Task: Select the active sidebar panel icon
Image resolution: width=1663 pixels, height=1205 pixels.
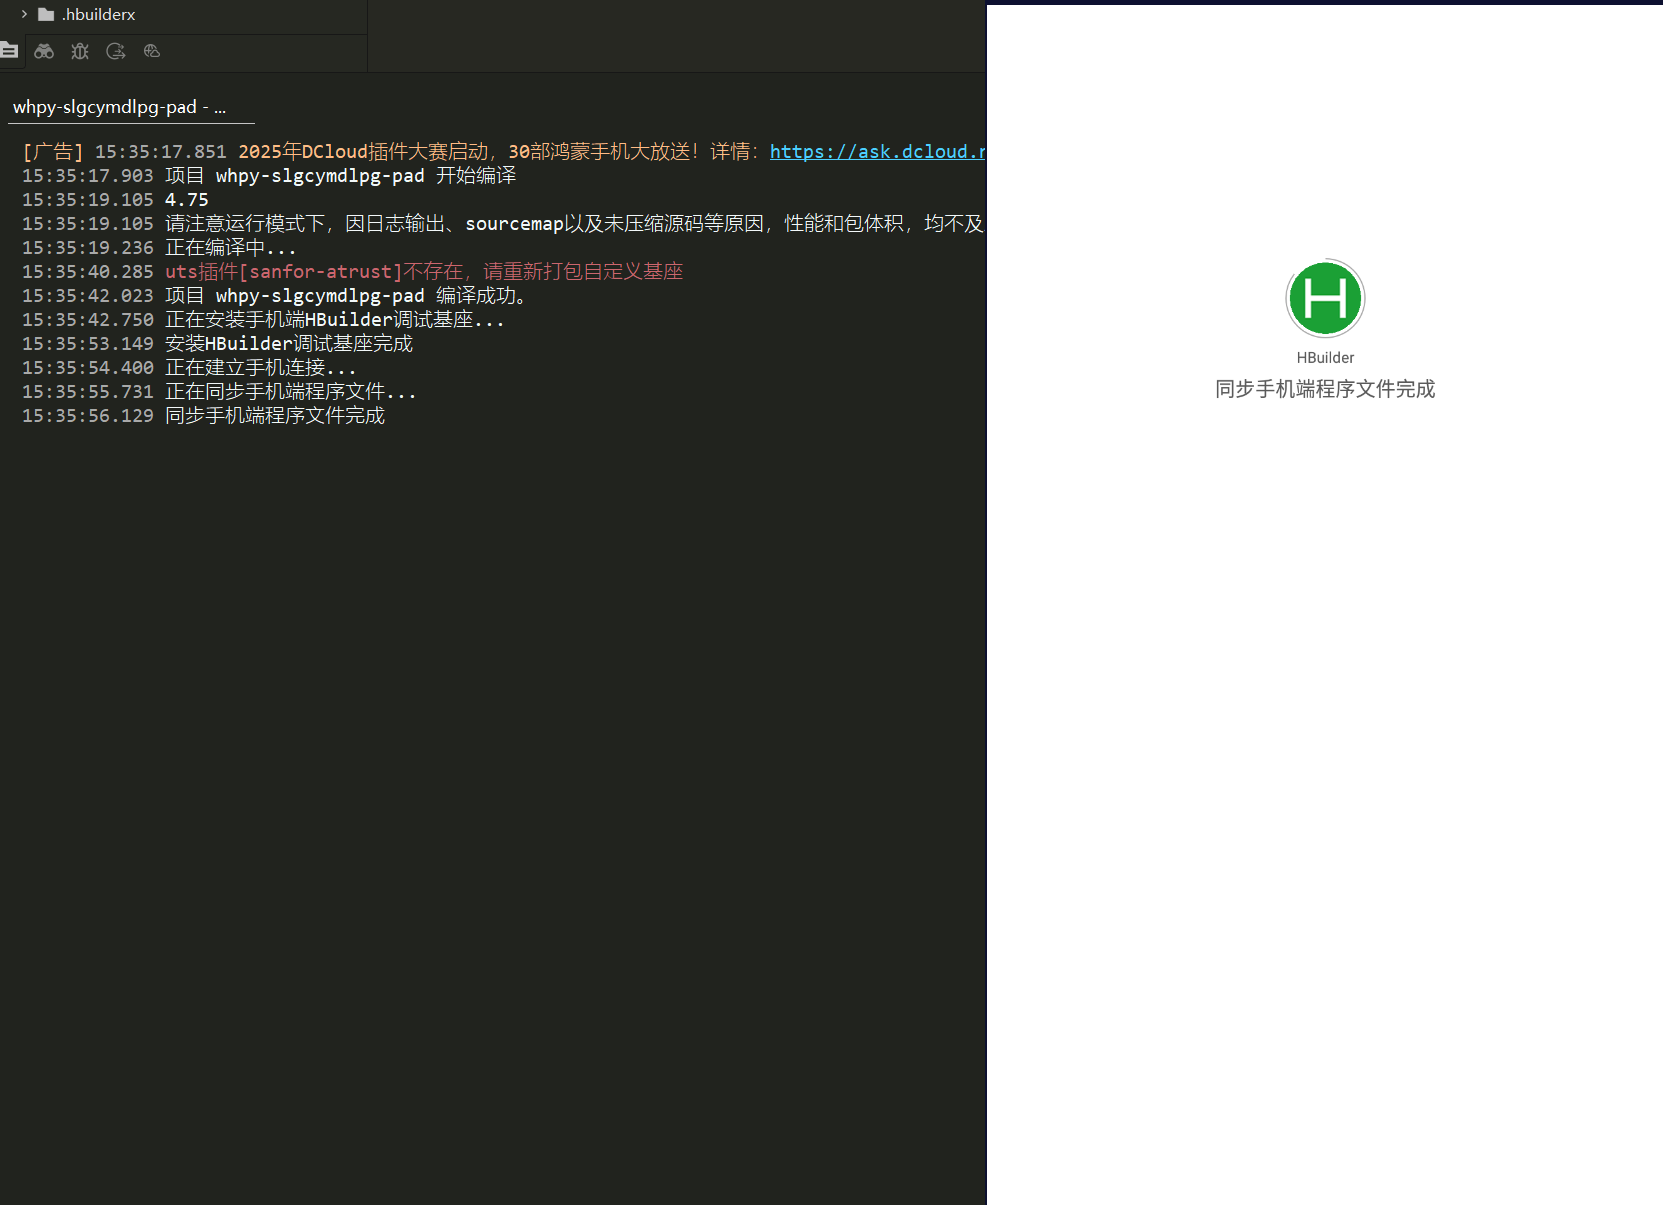Action: (10, 51)
